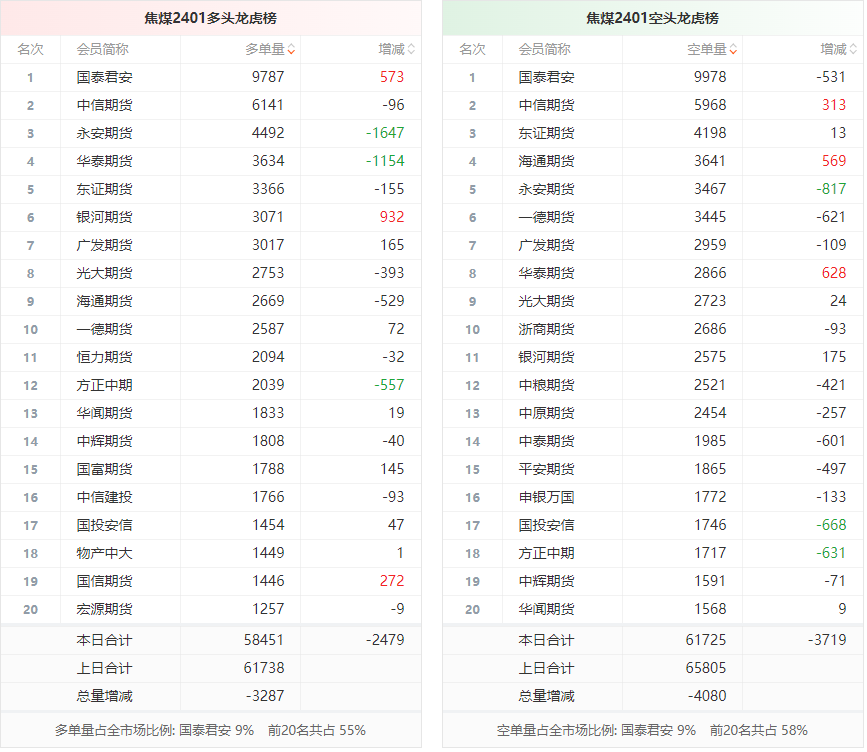
Task: Select 国投安信 in the short table
Action: click(x=546, y=525)
